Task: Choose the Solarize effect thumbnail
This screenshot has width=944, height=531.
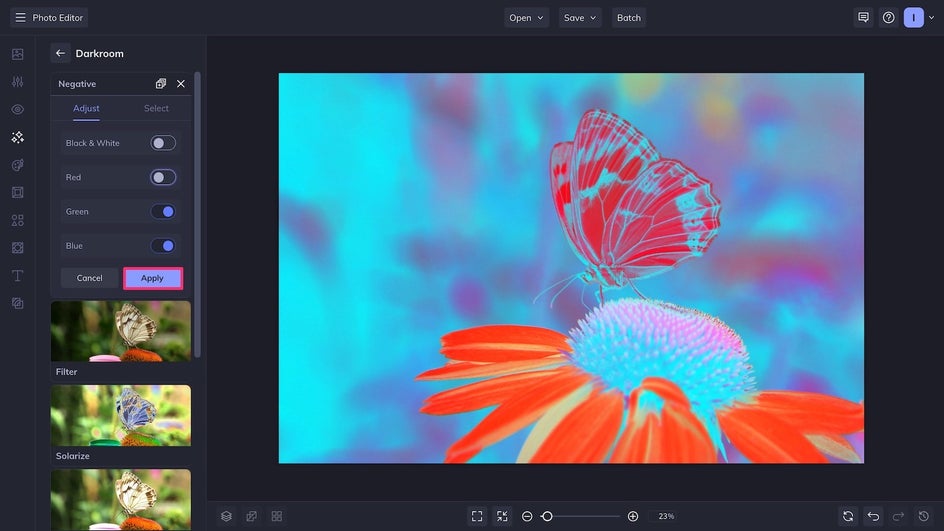Action: [x=121, y=415]
